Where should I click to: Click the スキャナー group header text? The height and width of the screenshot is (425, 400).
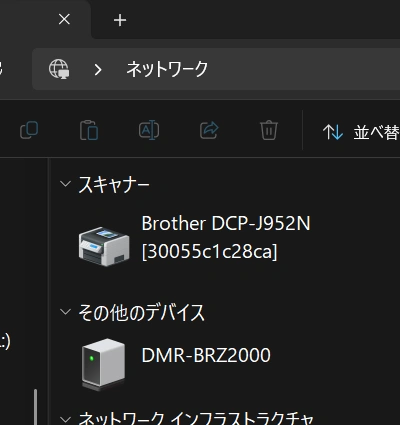click(x=114, y=185)
